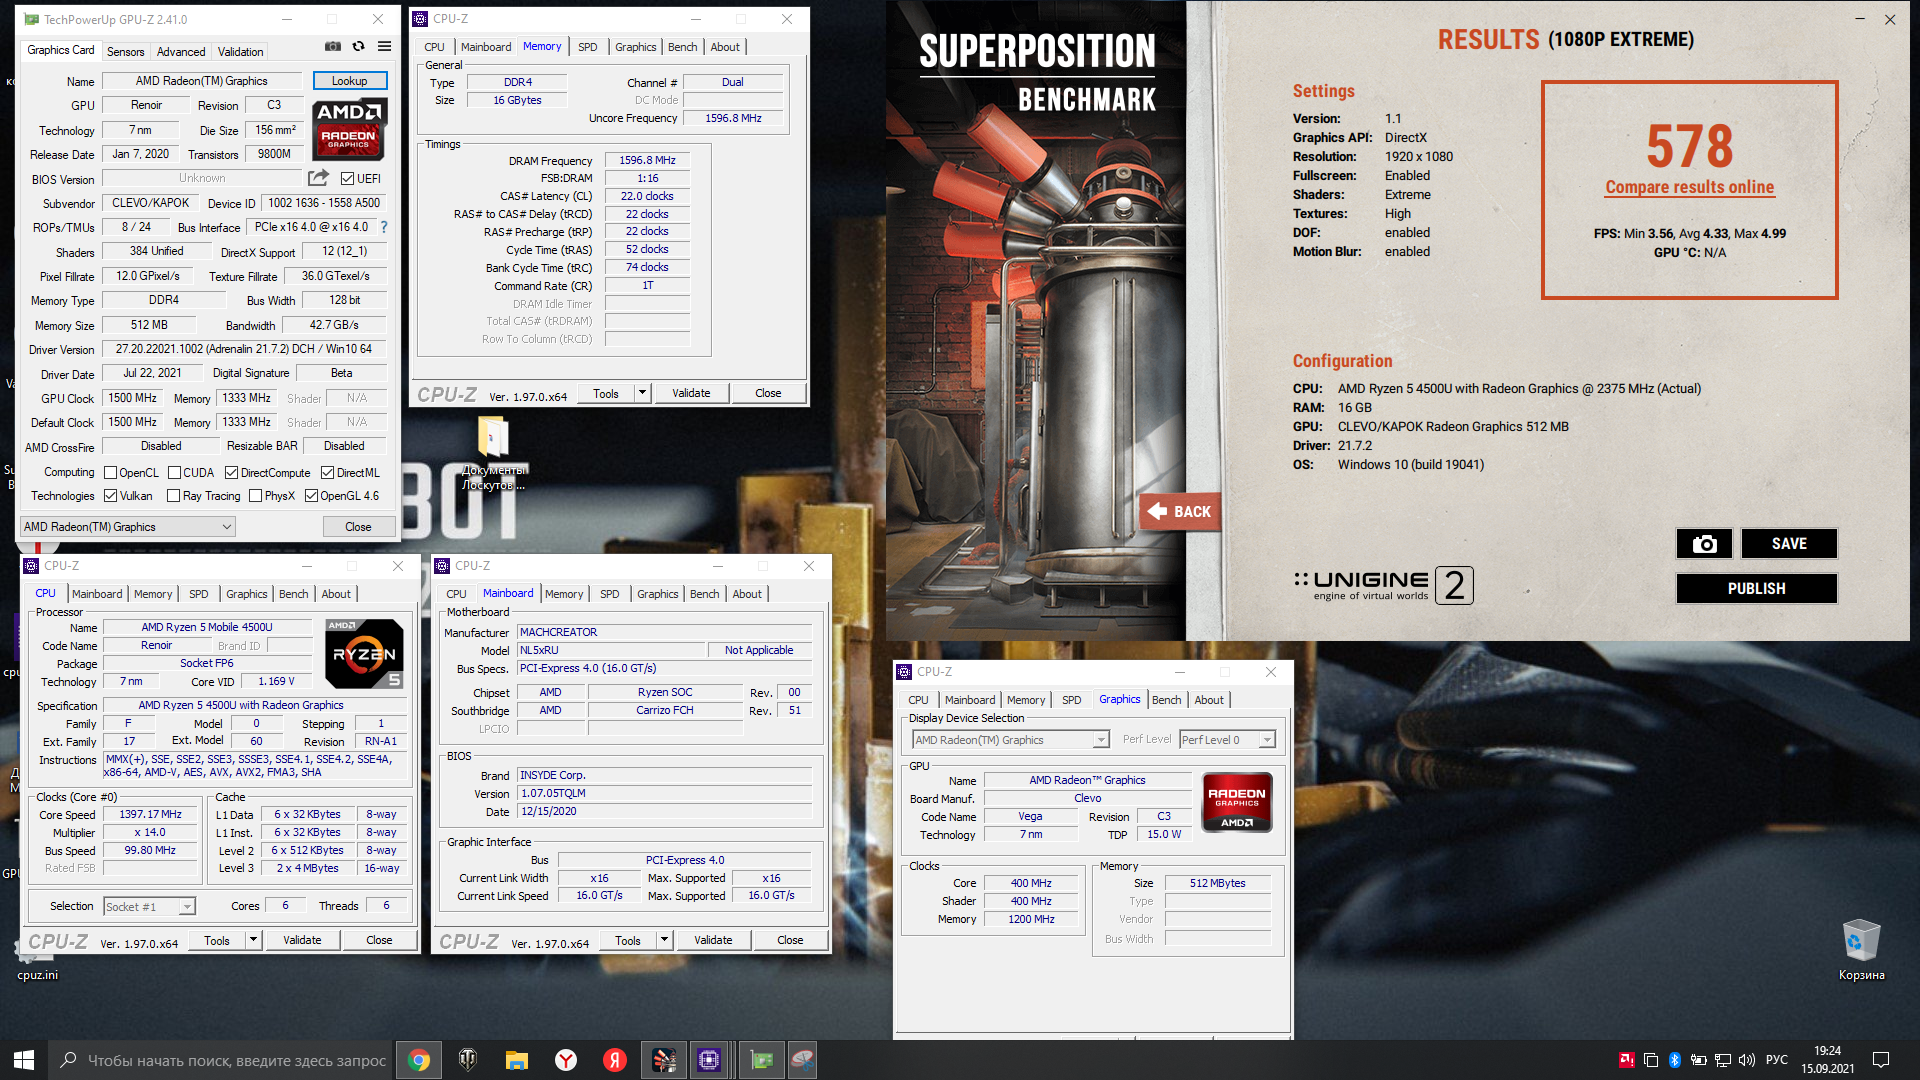Screen dimensions: 1920x1080
Task: Open Bench tab in CPU-Z Mainboard window
Action: point(704,594)
